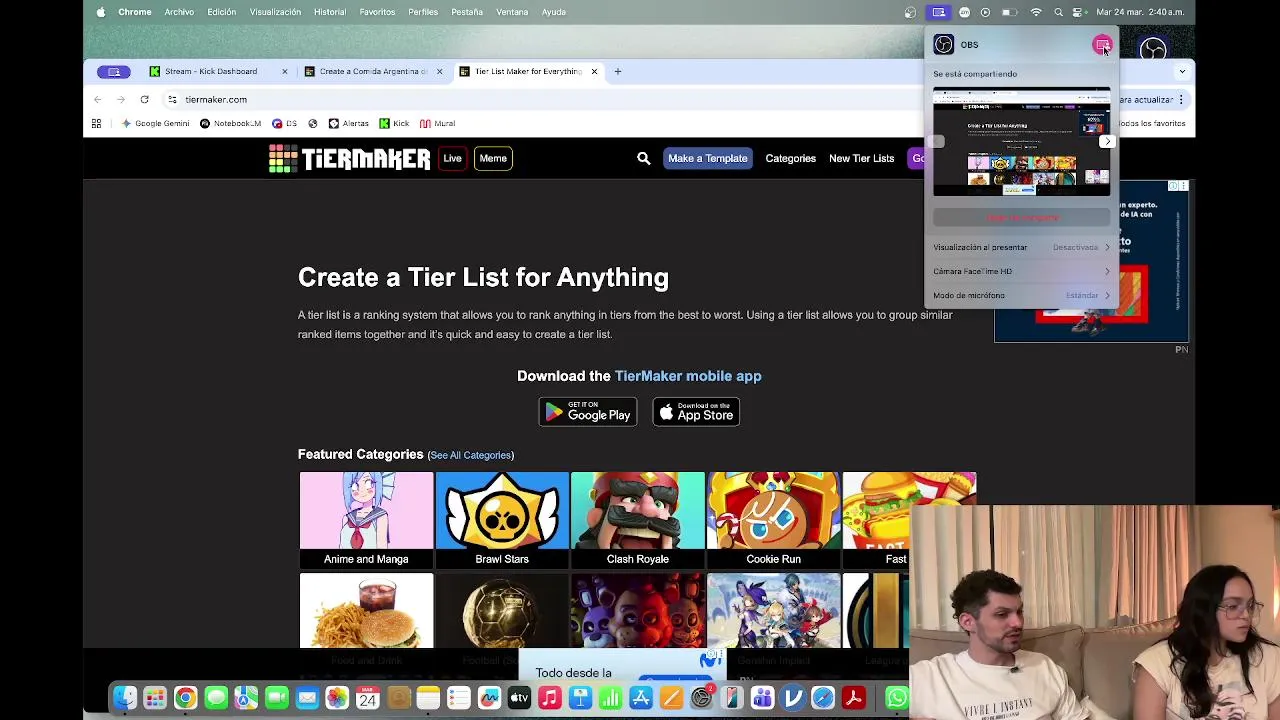The image size is (1280, 720).
Task: Open the Archivo menu
Action: (x=179, y=12)
